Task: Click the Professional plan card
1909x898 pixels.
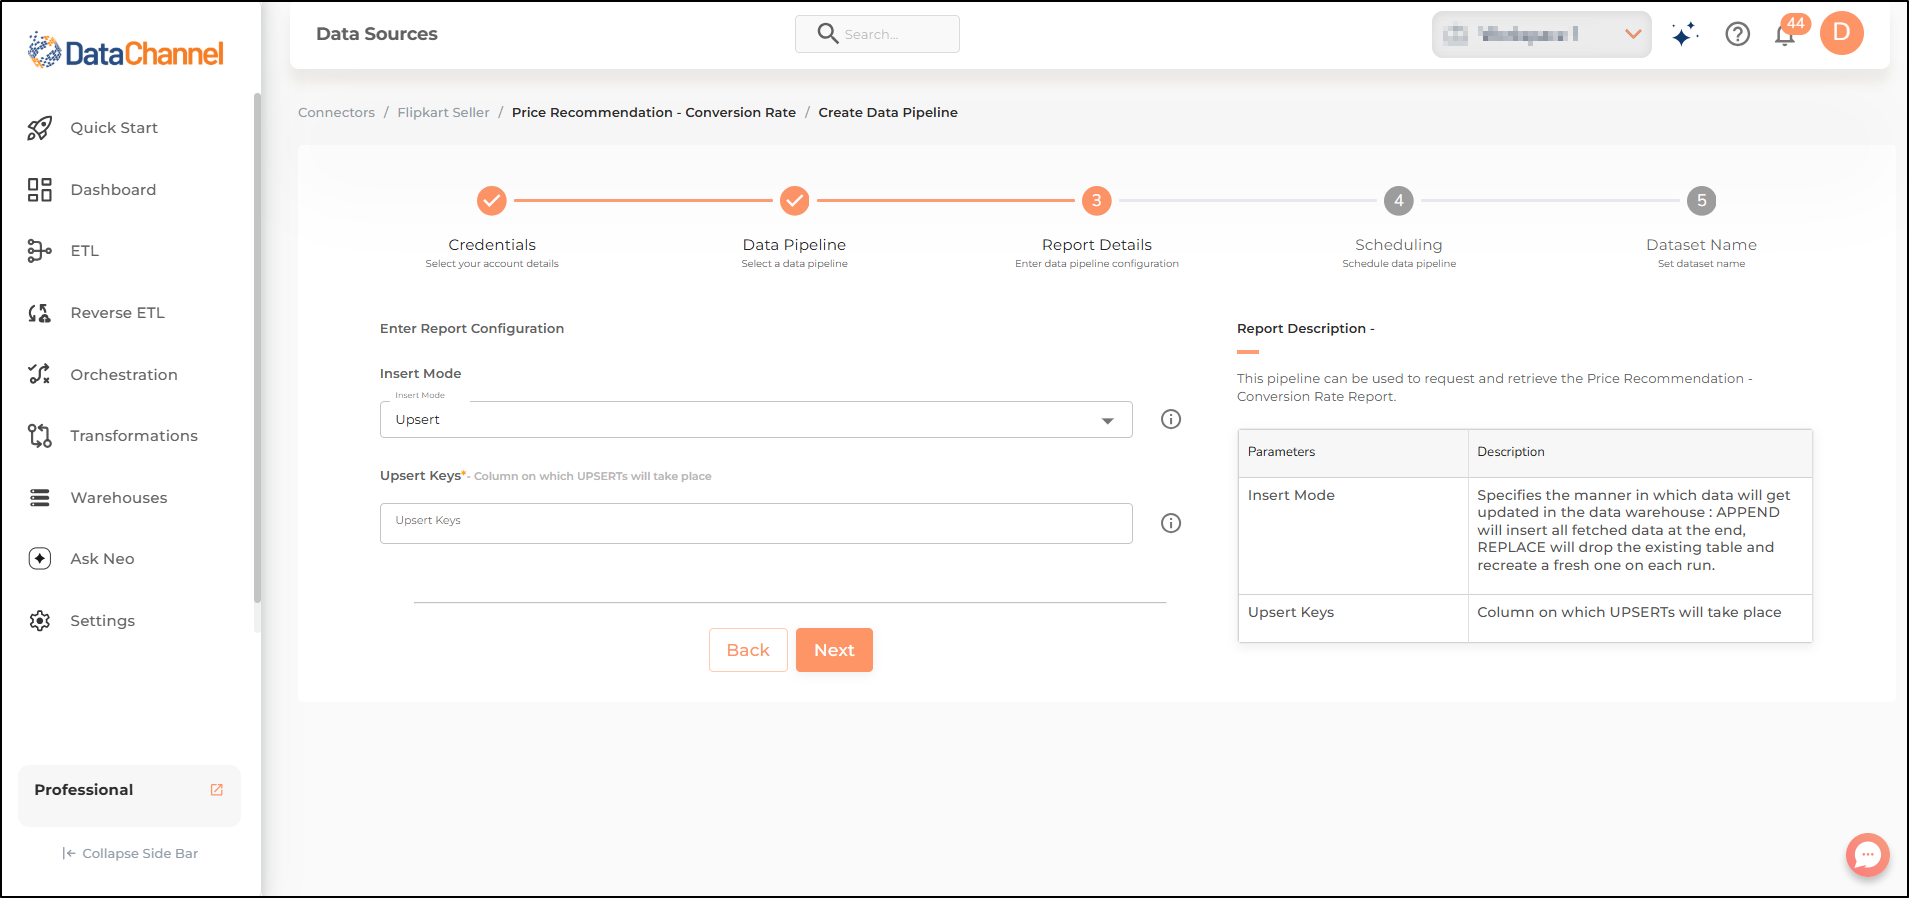Action: coord(129,795)
